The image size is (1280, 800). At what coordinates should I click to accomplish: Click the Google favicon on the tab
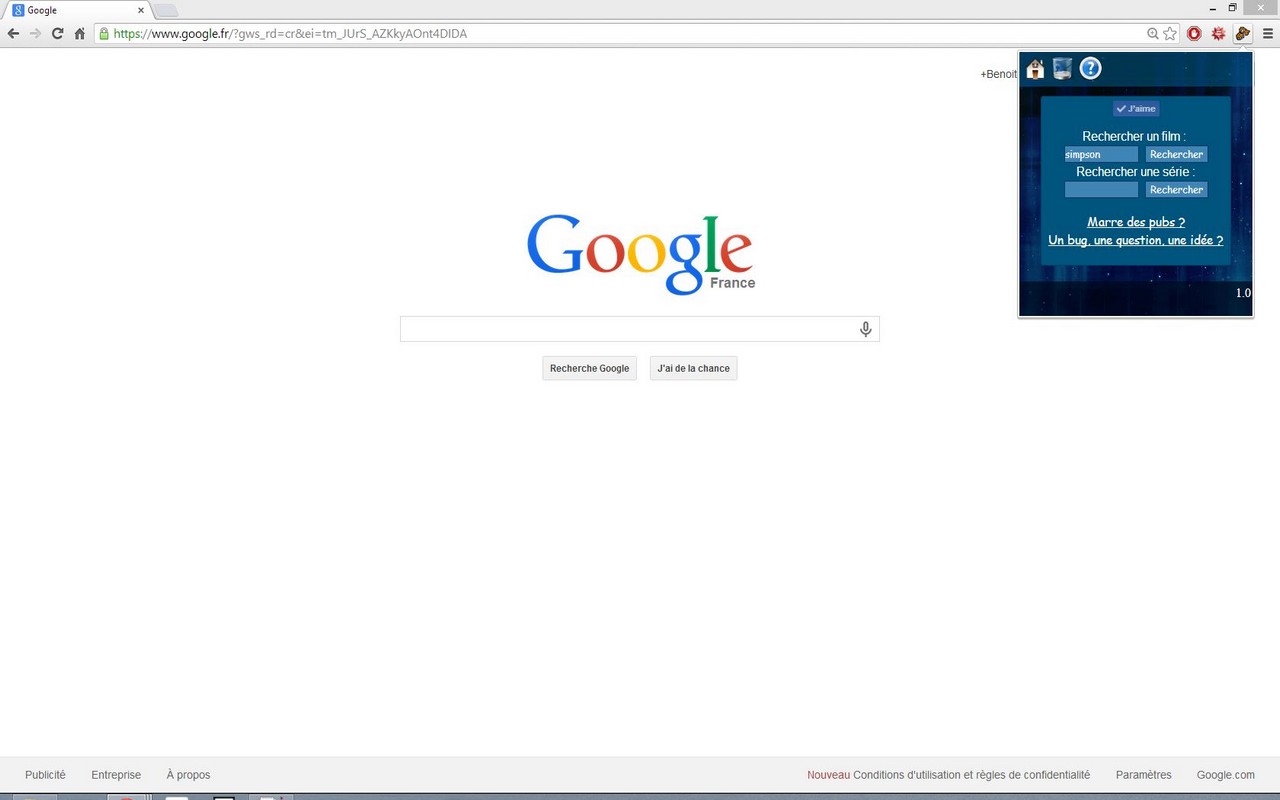18,10
